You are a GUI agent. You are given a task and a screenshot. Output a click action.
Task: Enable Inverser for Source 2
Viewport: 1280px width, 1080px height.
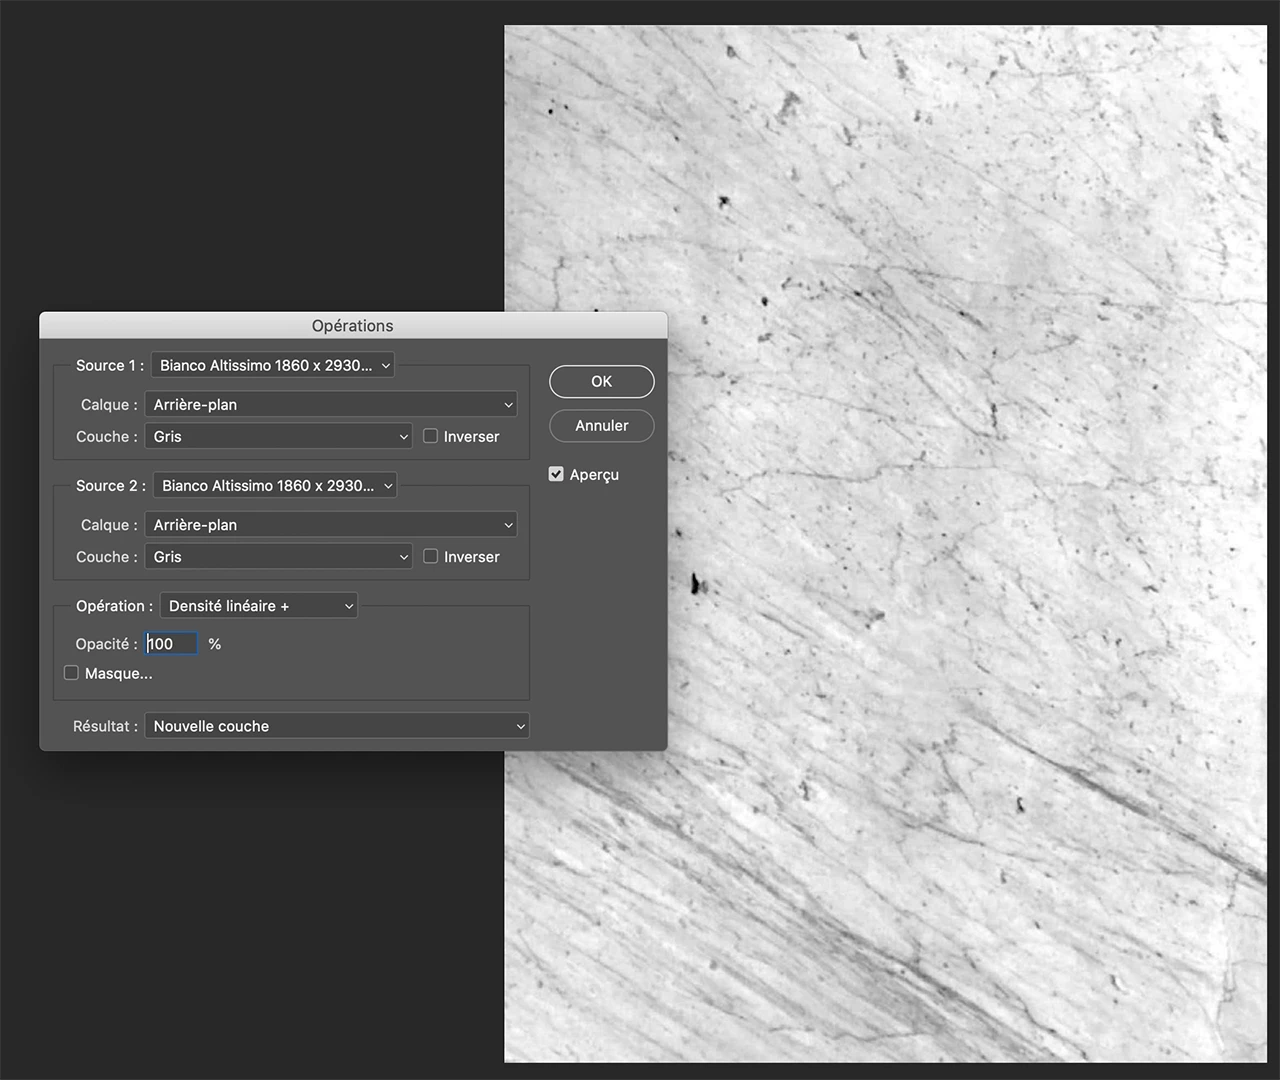(x=431, y=556)
